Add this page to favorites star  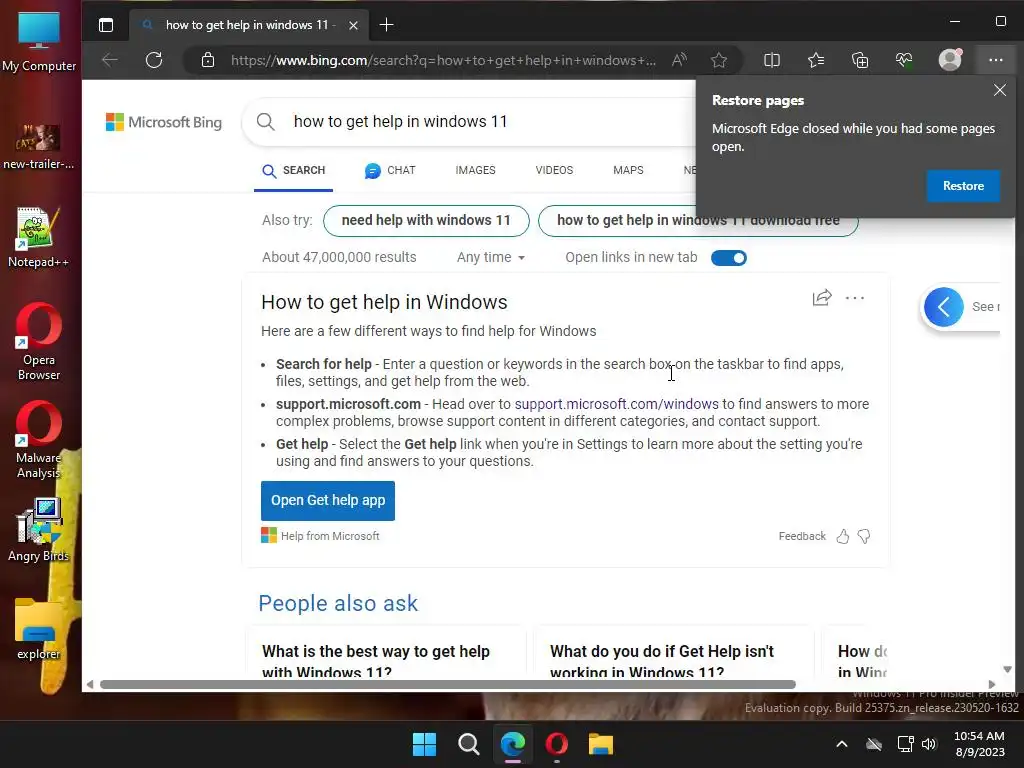(x=719, y=60)
